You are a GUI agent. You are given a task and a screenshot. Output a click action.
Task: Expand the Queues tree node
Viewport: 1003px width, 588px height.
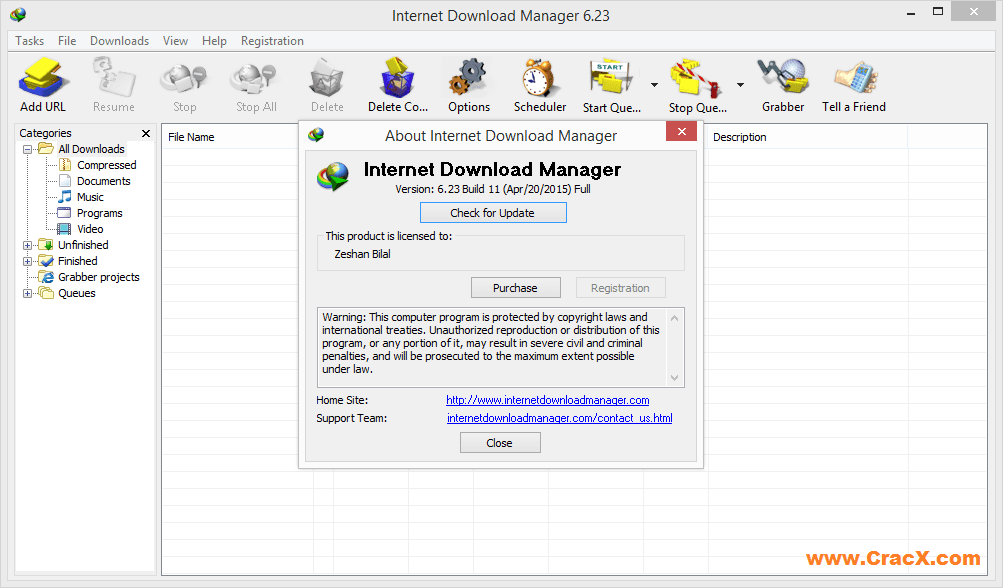click(x=28, y=293)
